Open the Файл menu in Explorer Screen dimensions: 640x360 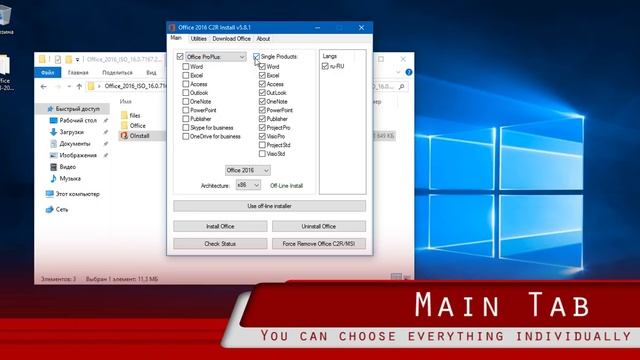click(x=48, y=72)
